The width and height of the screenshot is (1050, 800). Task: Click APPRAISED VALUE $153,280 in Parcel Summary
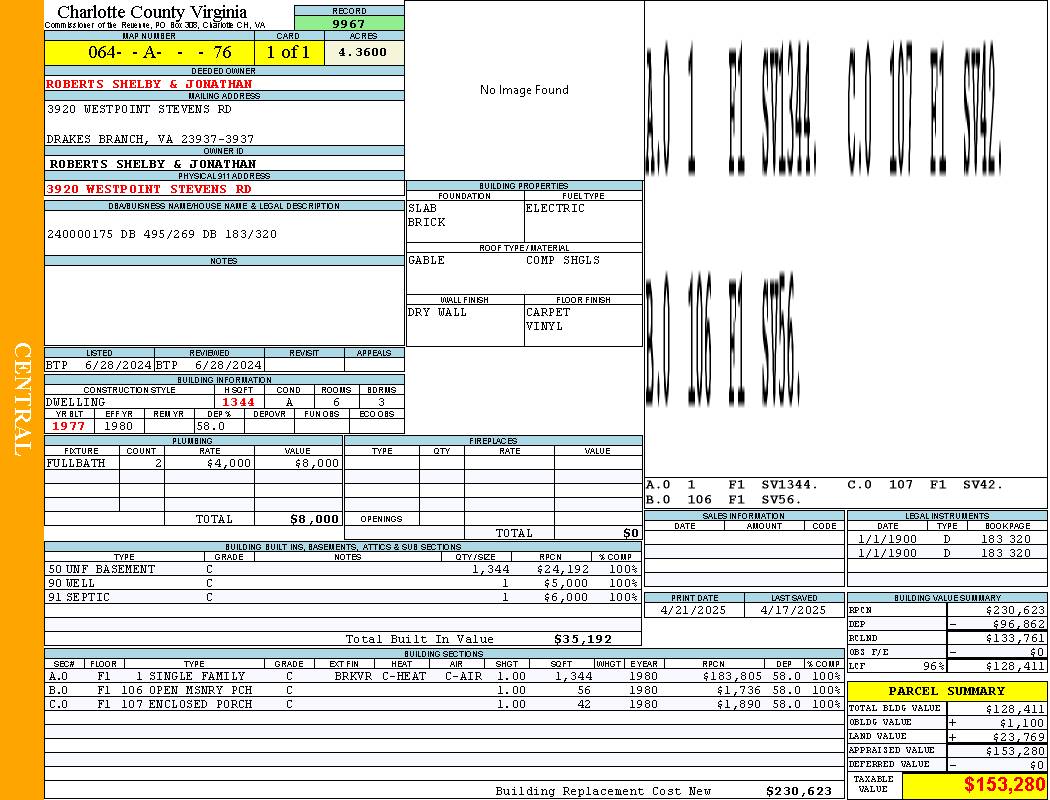tap(1015, 751)
